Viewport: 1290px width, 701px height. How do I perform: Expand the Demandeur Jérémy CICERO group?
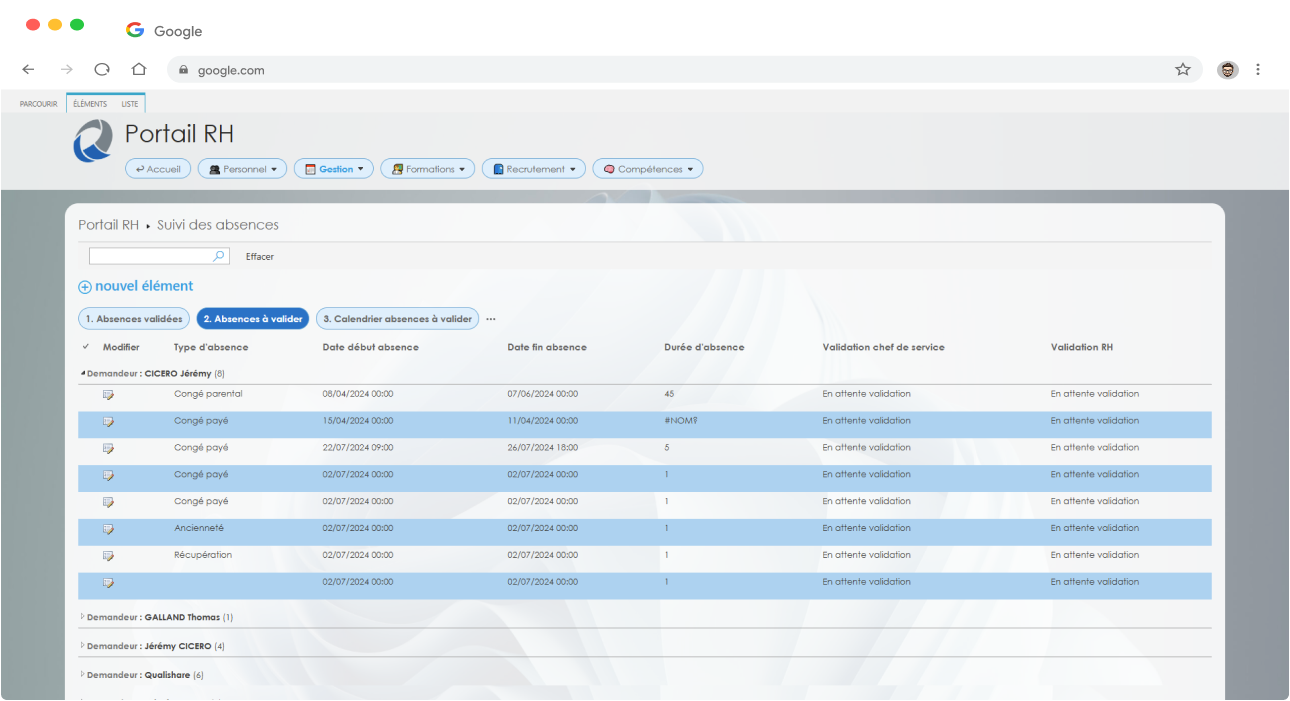click(x=83, y=646)
